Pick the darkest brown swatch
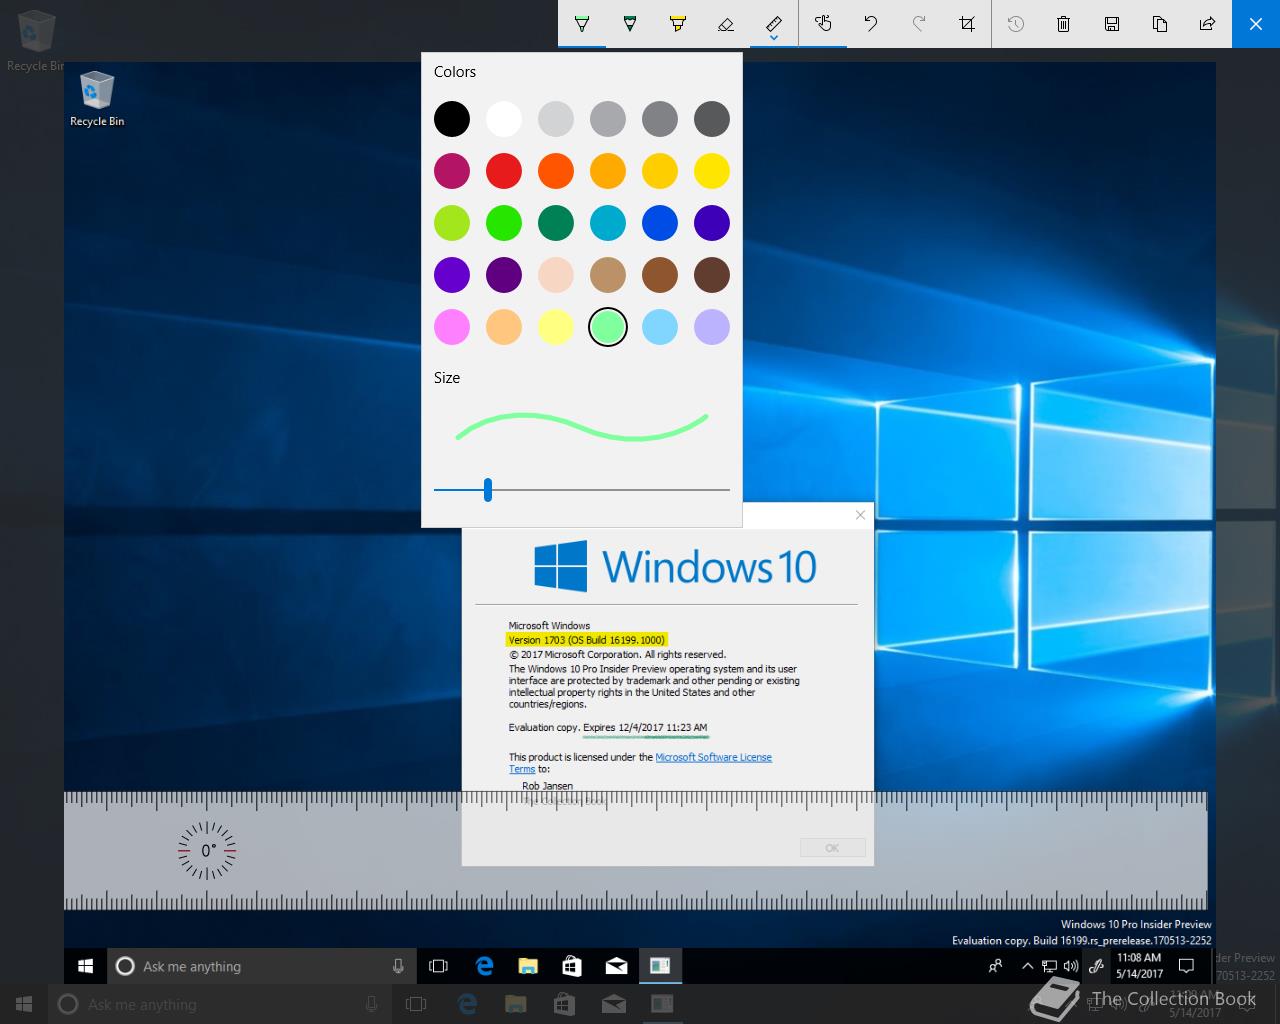Viewport: 1280px width, 1024px height. pyautogui.click(x=712, y=275)
